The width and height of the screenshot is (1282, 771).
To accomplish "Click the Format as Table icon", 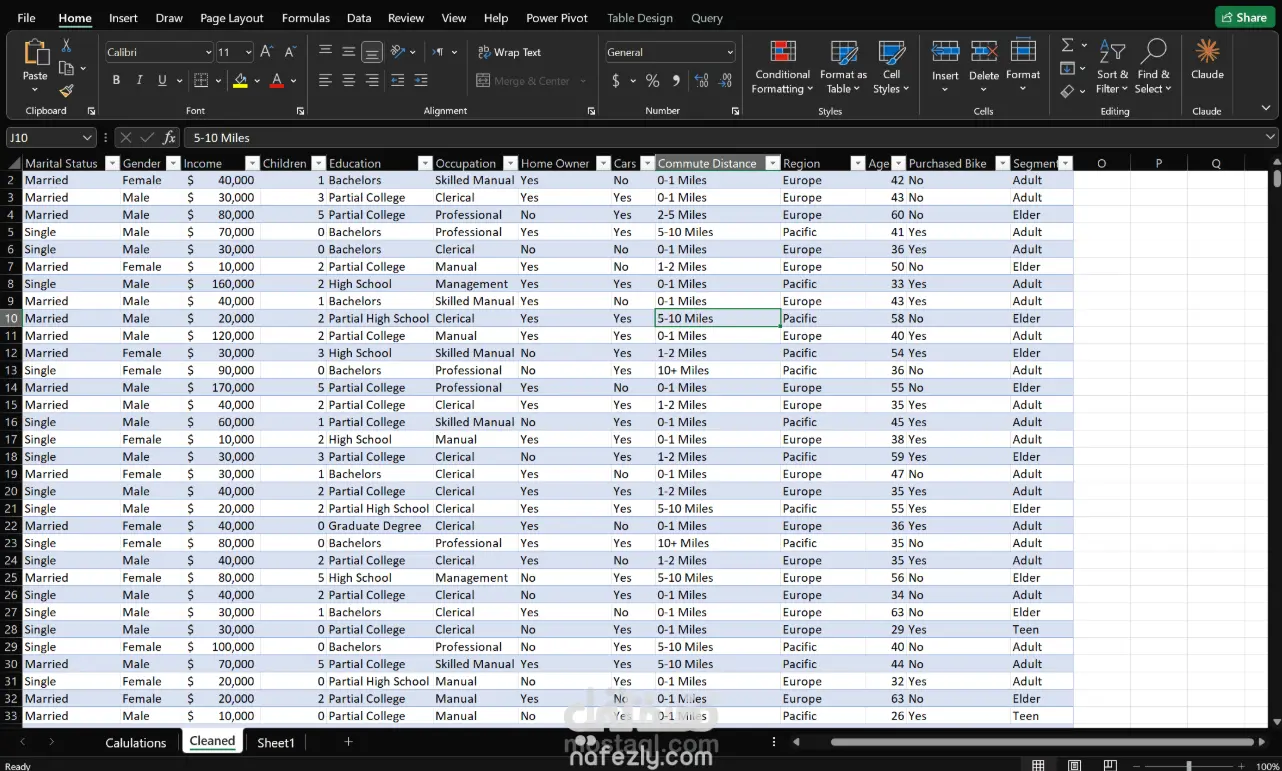I will [x=843, y=53].
